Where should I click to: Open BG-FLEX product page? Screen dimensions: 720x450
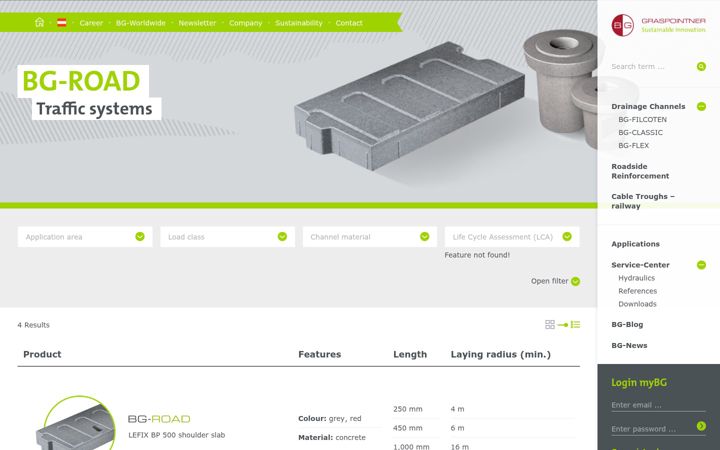point(633,146)
